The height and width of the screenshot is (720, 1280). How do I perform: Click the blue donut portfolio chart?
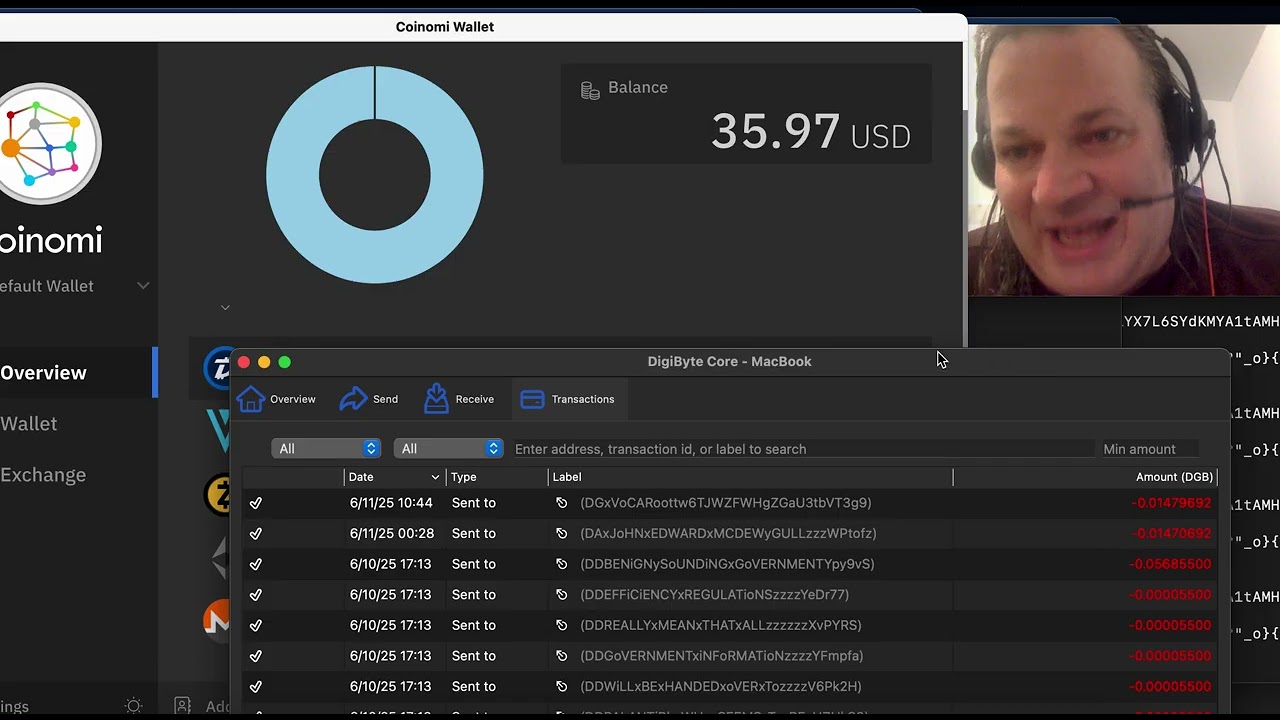375,175
